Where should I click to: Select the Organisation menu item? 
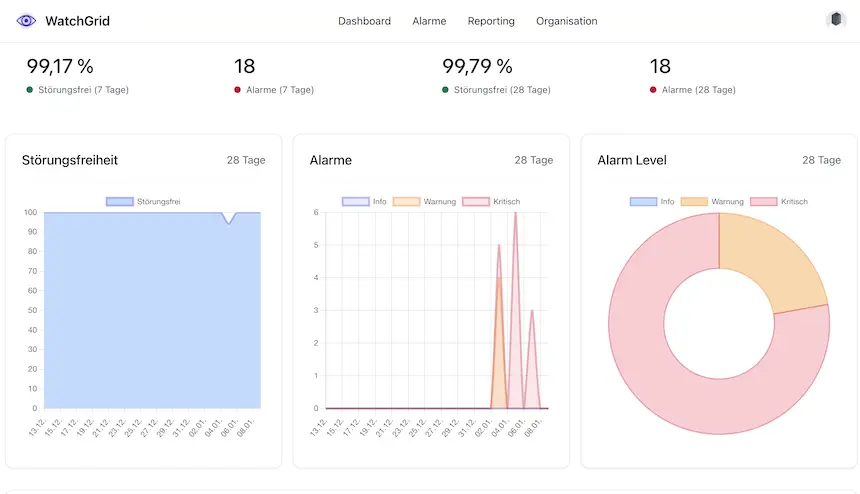(567, 21)
